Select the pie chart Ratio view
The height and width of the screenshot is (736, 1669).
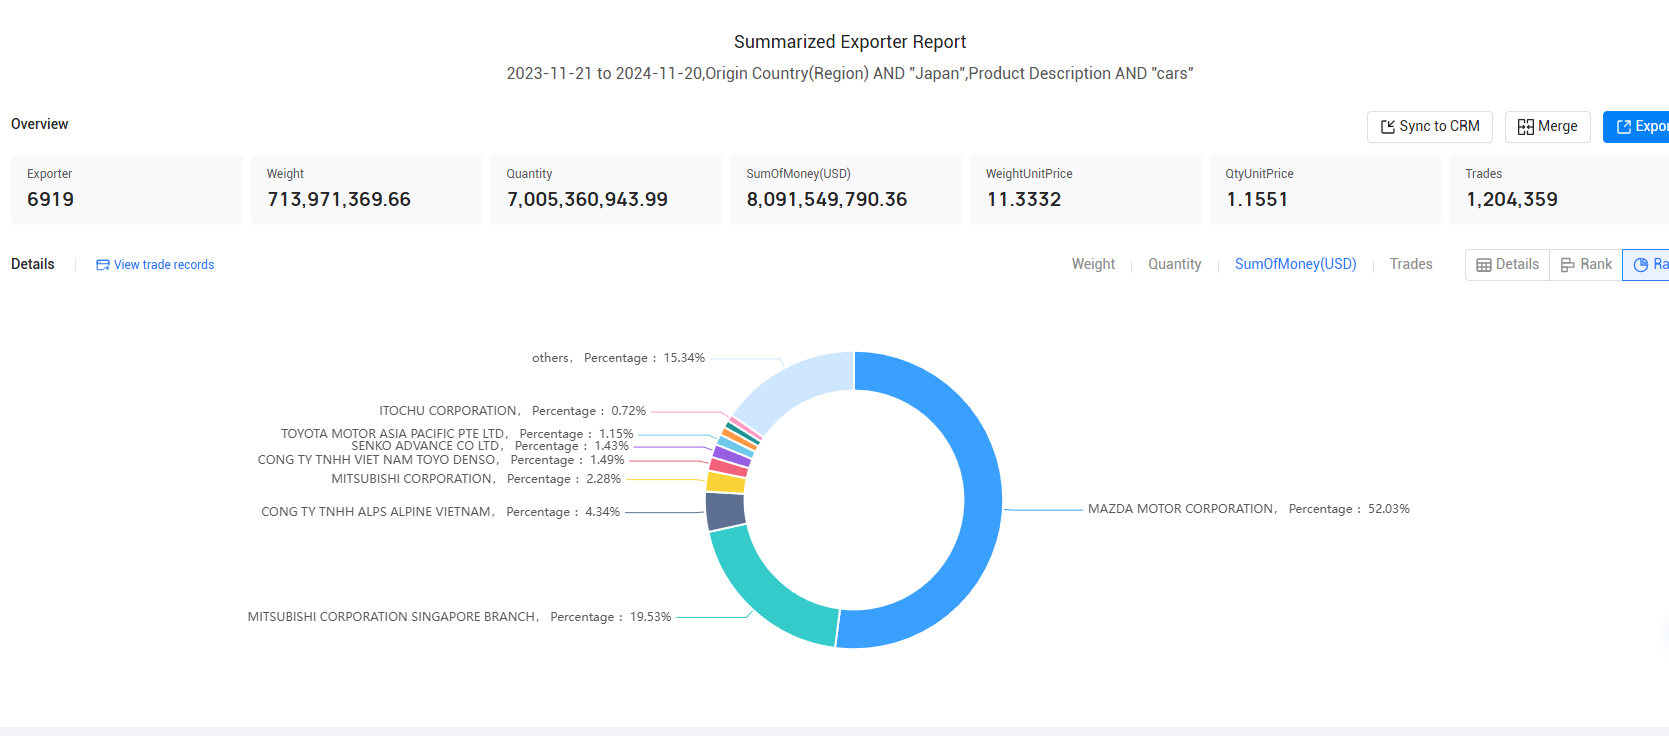click(1647, 265)
